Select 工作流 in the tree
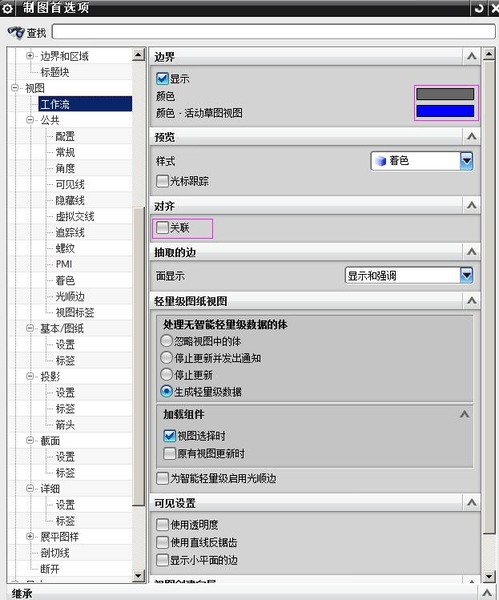 55,104
